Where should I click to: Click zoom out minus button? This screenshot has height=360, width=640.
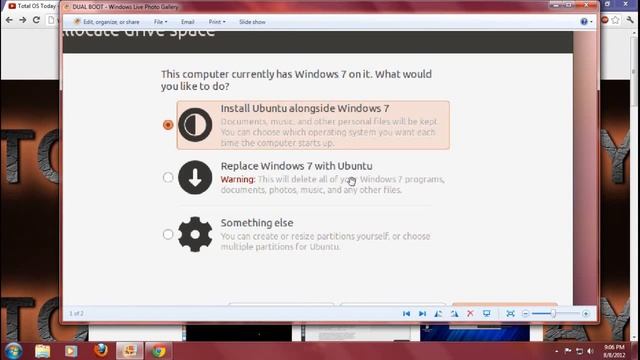click(525, 313)
